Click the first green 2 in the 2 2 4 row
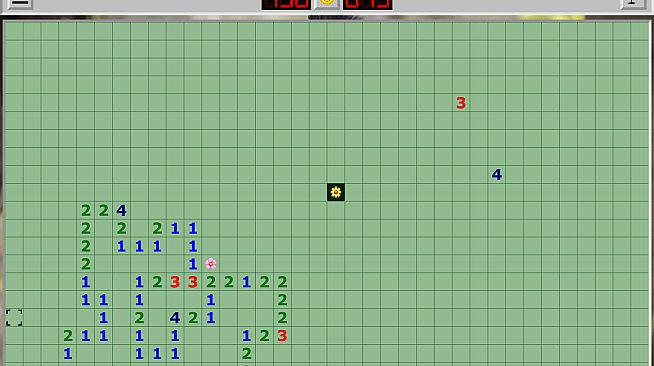This screenshot has width=654, height=366. [86, 211]
